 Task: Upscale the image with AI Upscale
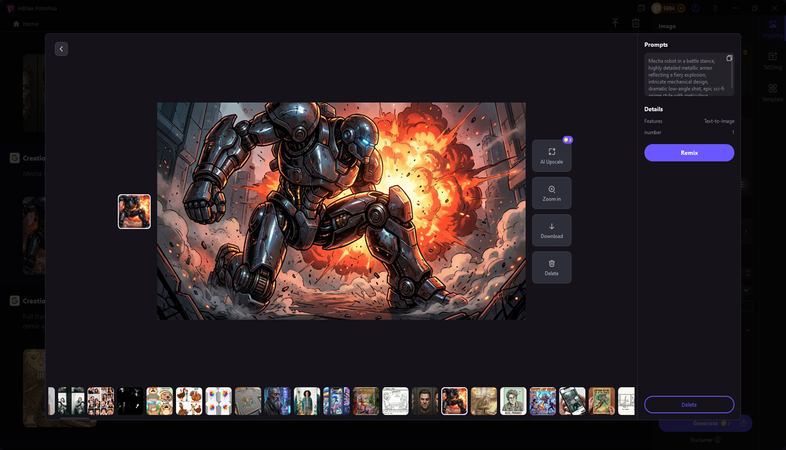point(551,155)
